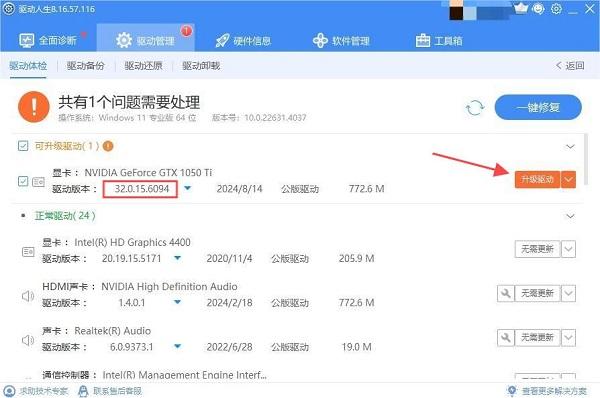The image size is (600, 398).
Task: Click the driver list vertical scrollbar
Action: click(586, 159)
